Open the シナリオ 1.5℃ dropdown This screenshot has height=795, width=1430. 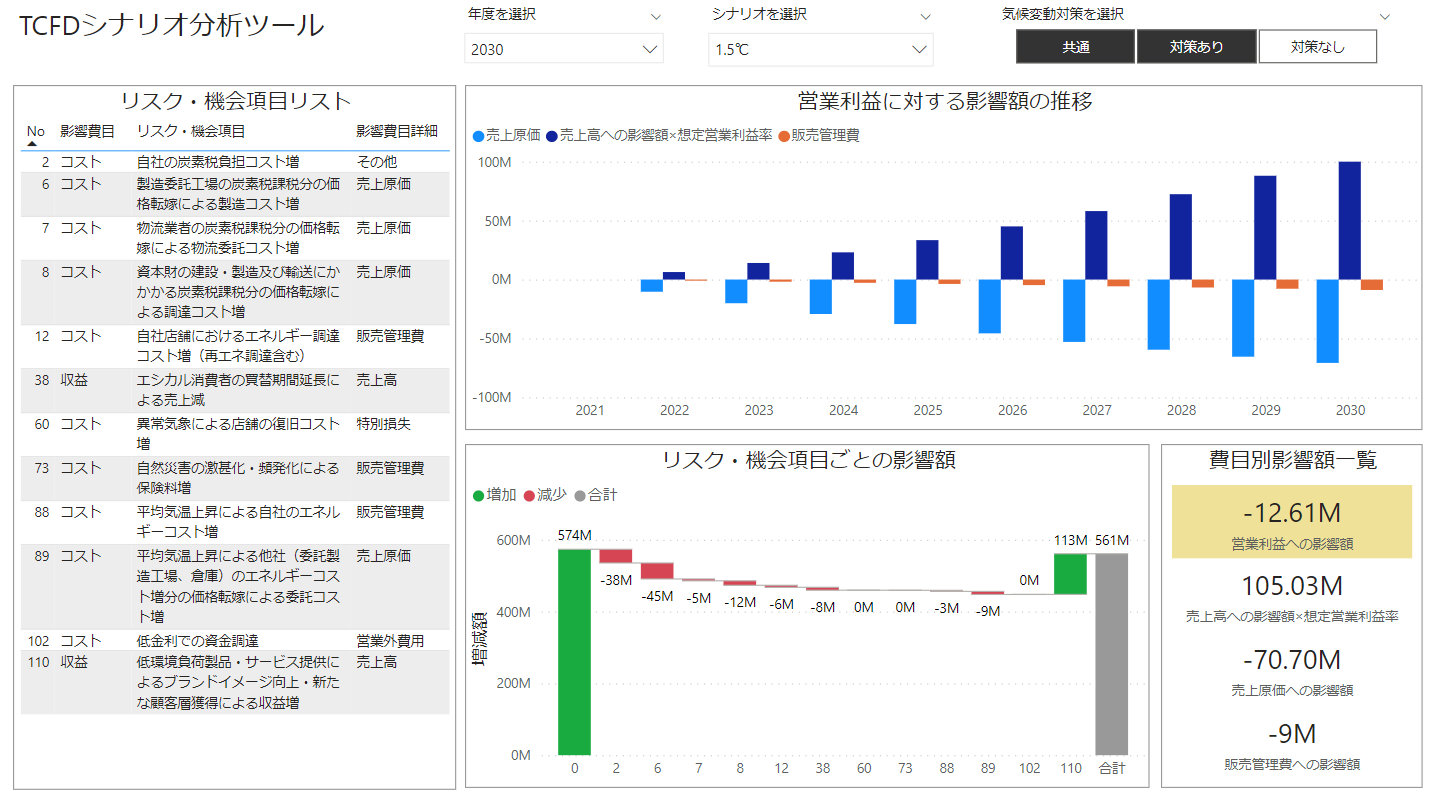820,49
